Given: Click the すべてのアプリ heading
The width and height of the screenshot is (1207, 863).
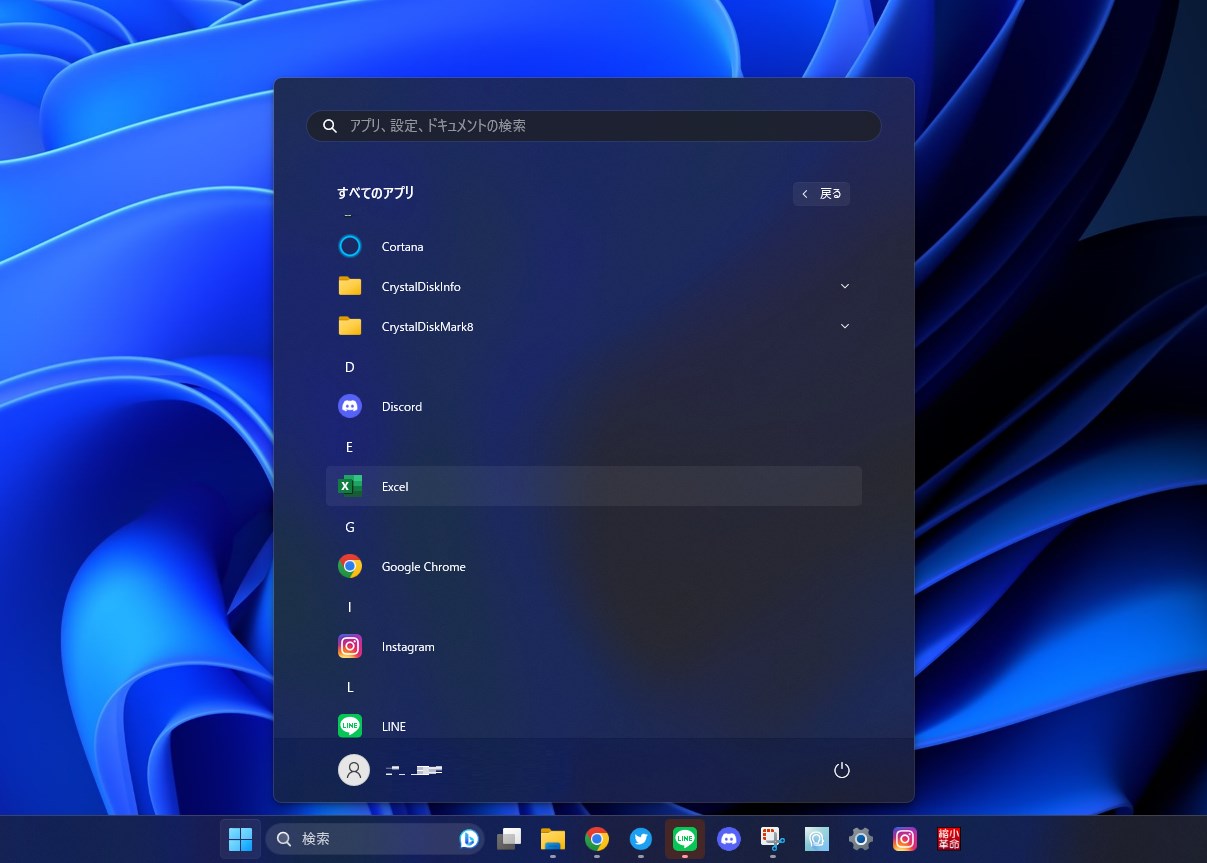Looking at the screenshot, I should [x=375, y=192].
